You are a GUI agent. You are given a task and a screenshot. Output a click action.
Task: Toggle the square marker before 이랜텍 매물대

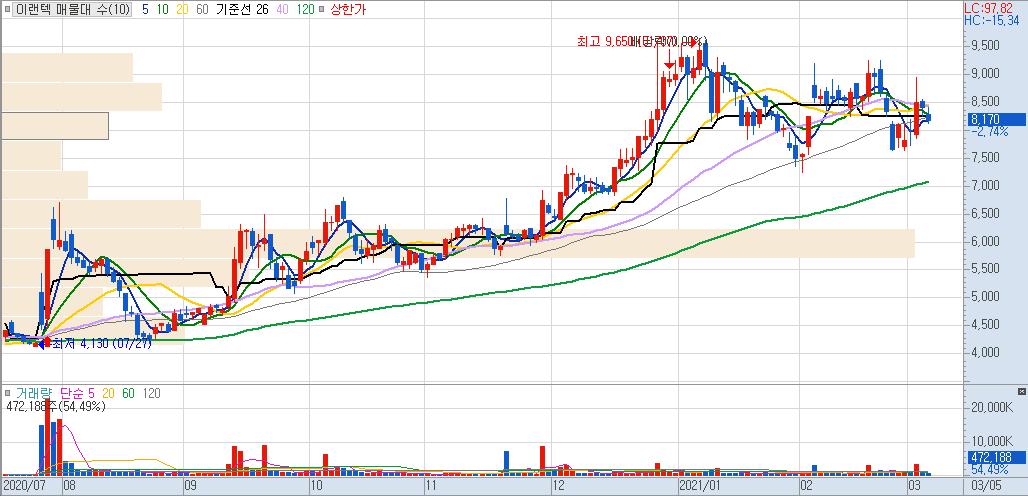click(x=7, y=10)
